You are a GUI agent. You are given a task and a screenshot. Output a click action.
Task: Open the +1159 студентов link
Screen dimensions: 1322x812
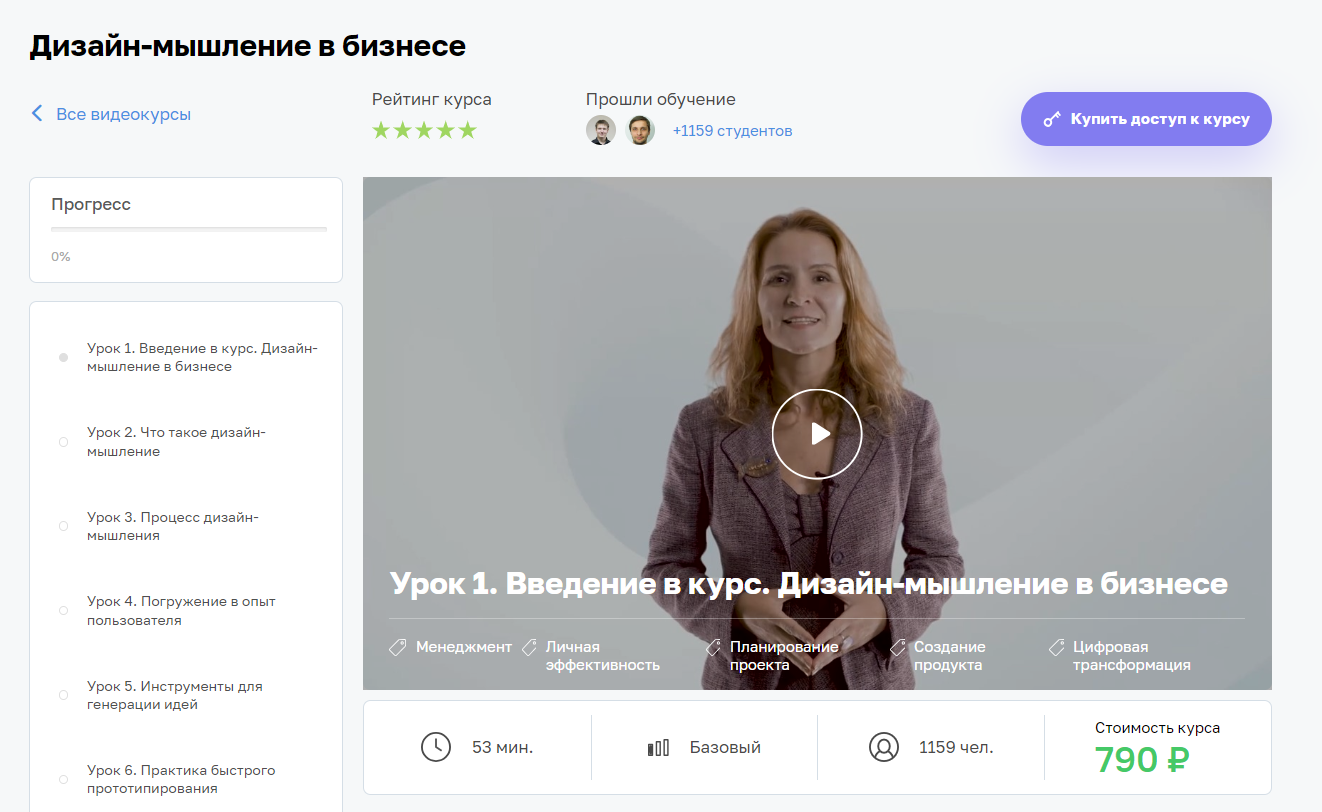point(732,131)
